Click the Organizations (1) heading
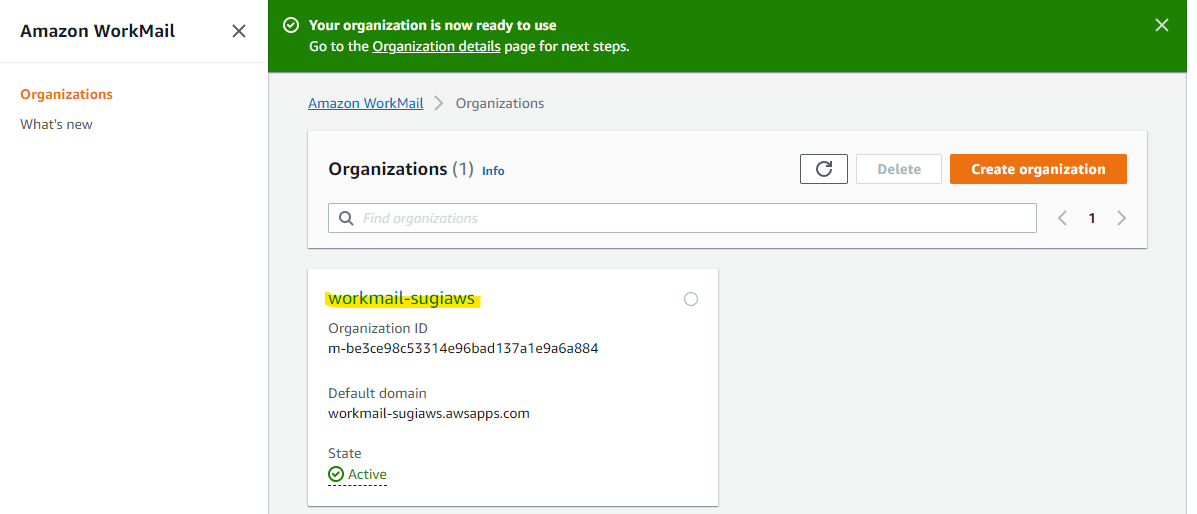 [x=402, y=169]
